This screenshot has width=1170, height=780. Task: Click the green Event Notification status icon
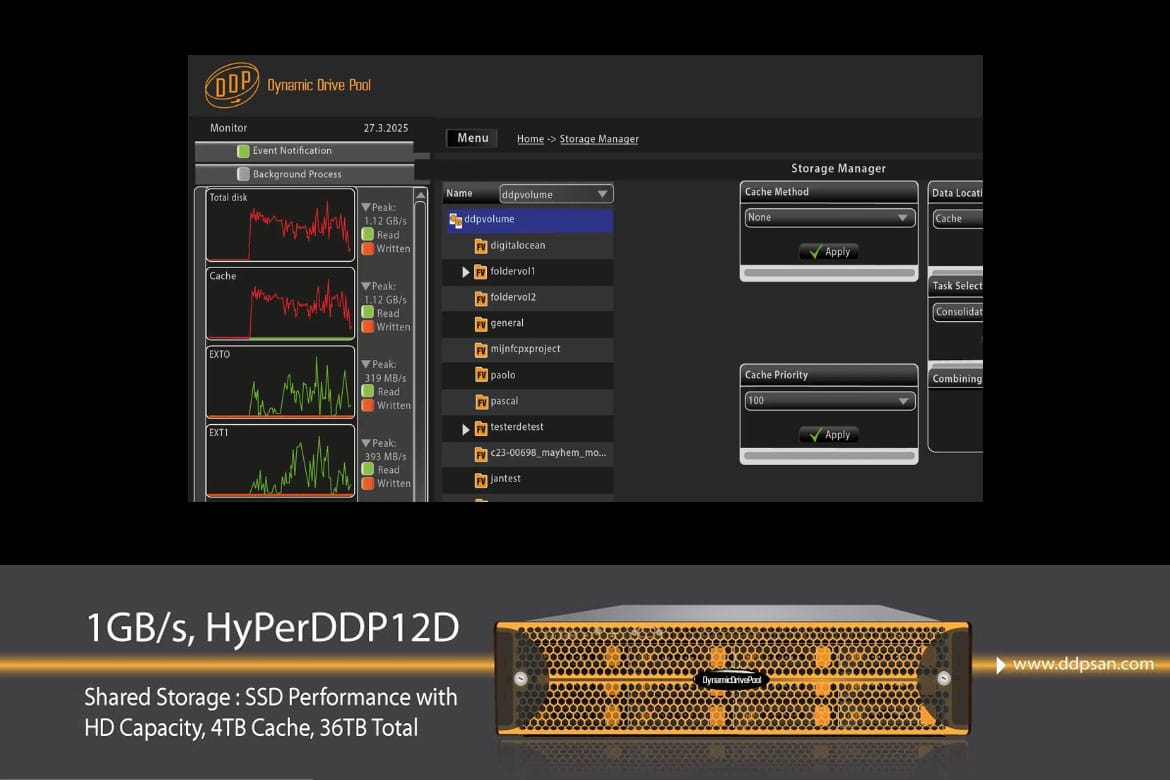[243, 151]
